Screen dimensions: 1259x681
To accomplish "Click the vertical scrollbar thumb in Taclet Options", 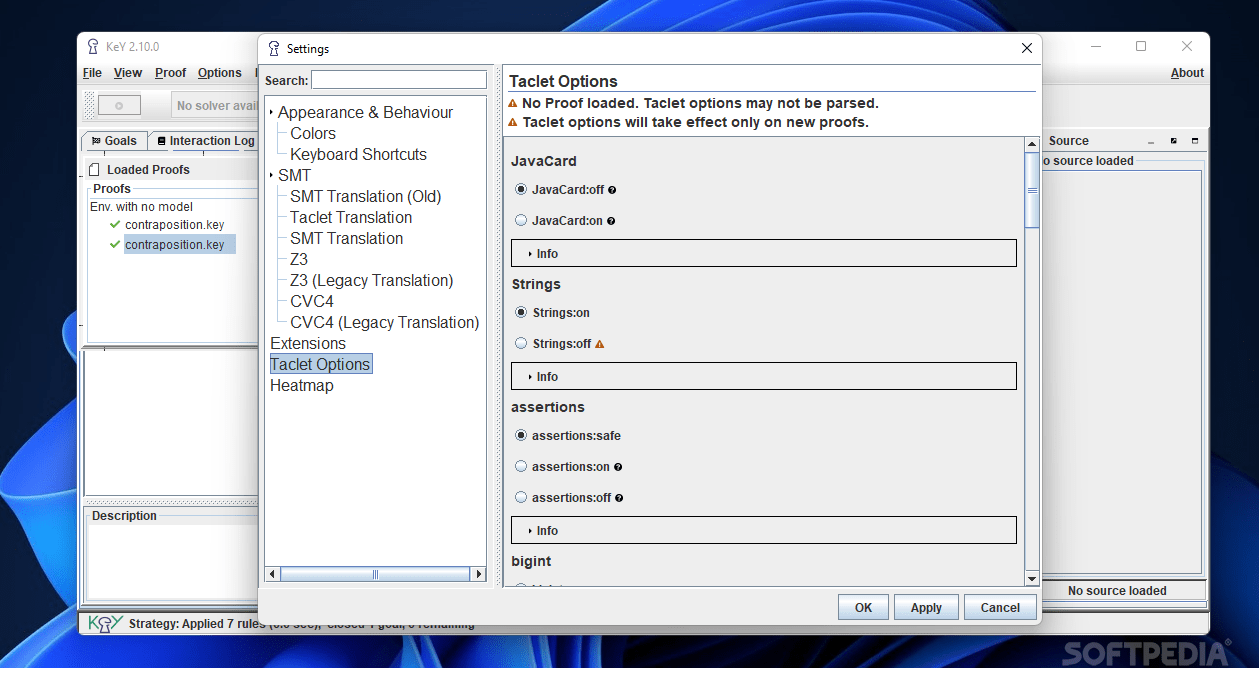I will click(1032, 191).
